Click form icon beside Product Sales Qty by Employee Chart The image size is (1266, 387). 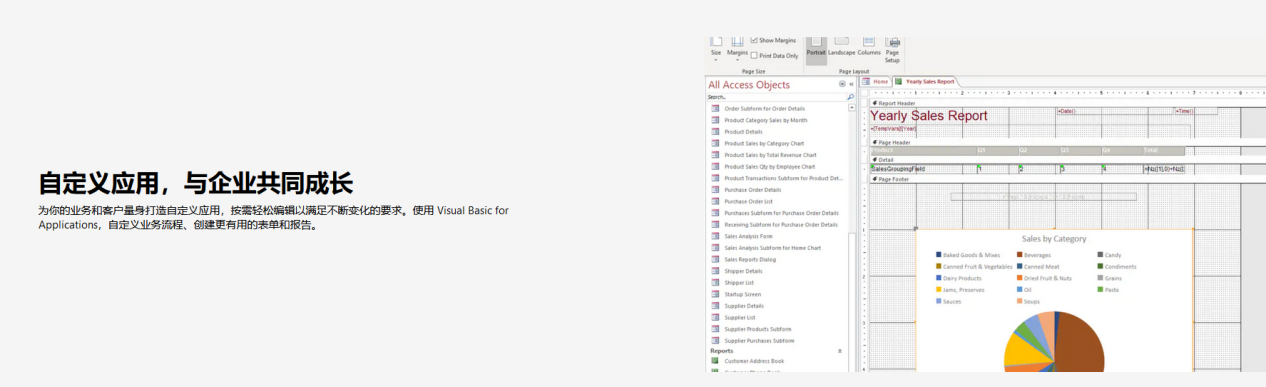[715, 166]
